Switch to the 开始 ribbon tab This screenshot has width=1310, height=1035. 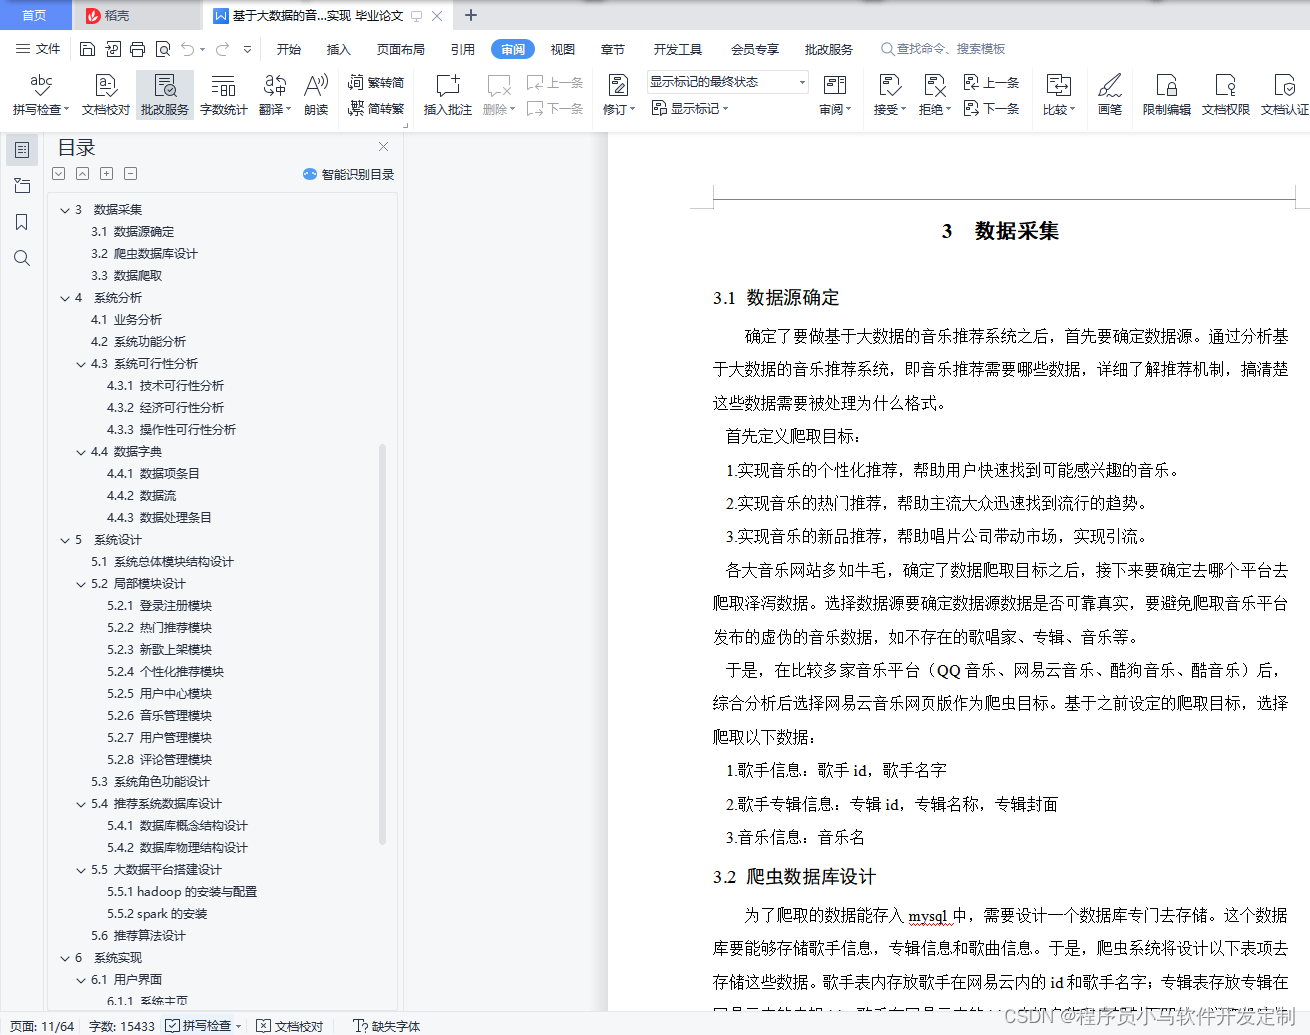coord(289,49)
